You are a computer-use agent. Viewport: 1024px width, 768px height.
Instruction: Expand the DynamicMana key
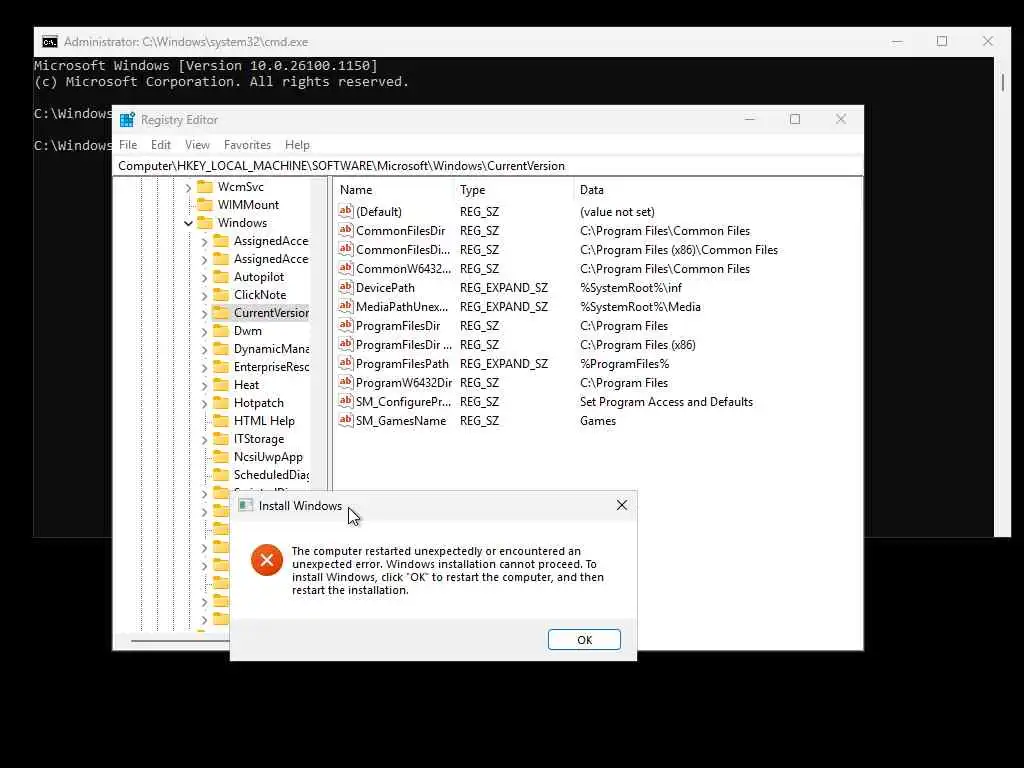pos(204,349)
